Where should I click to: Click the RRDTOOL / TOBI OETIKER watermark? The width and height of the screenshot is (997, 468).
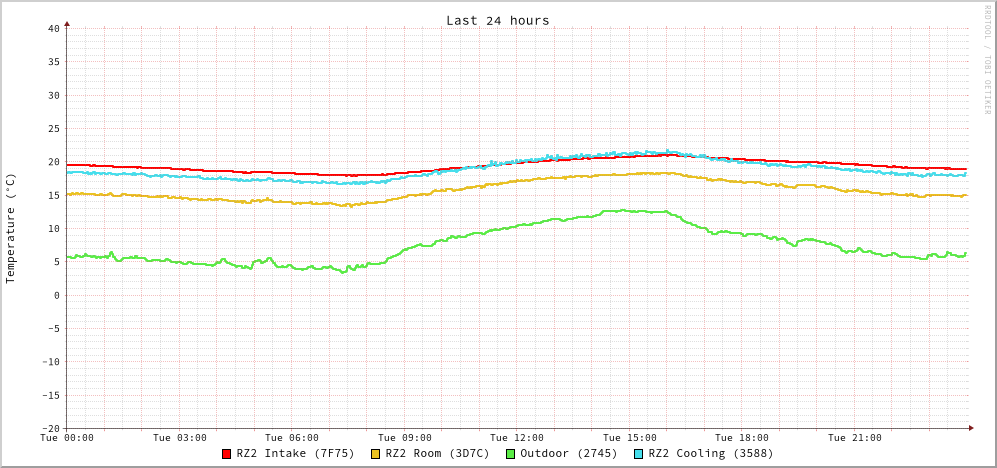(987, 60)
